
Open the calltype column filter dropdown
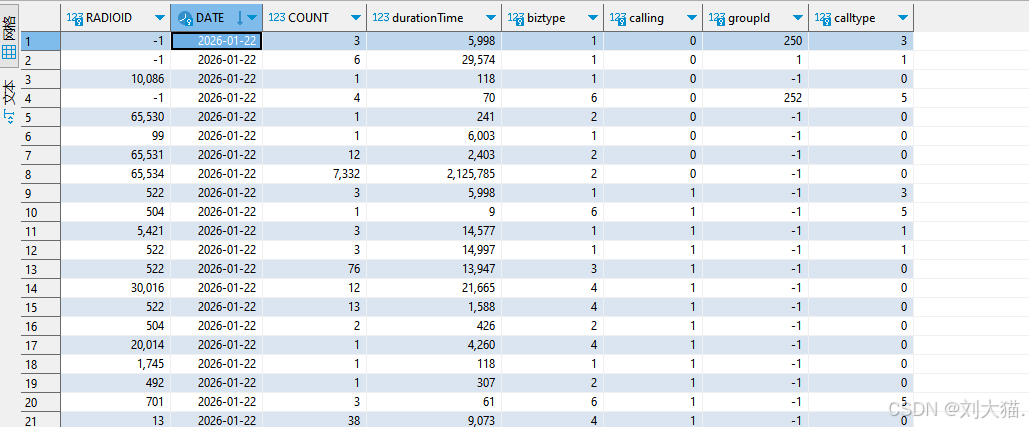[903, 18]
